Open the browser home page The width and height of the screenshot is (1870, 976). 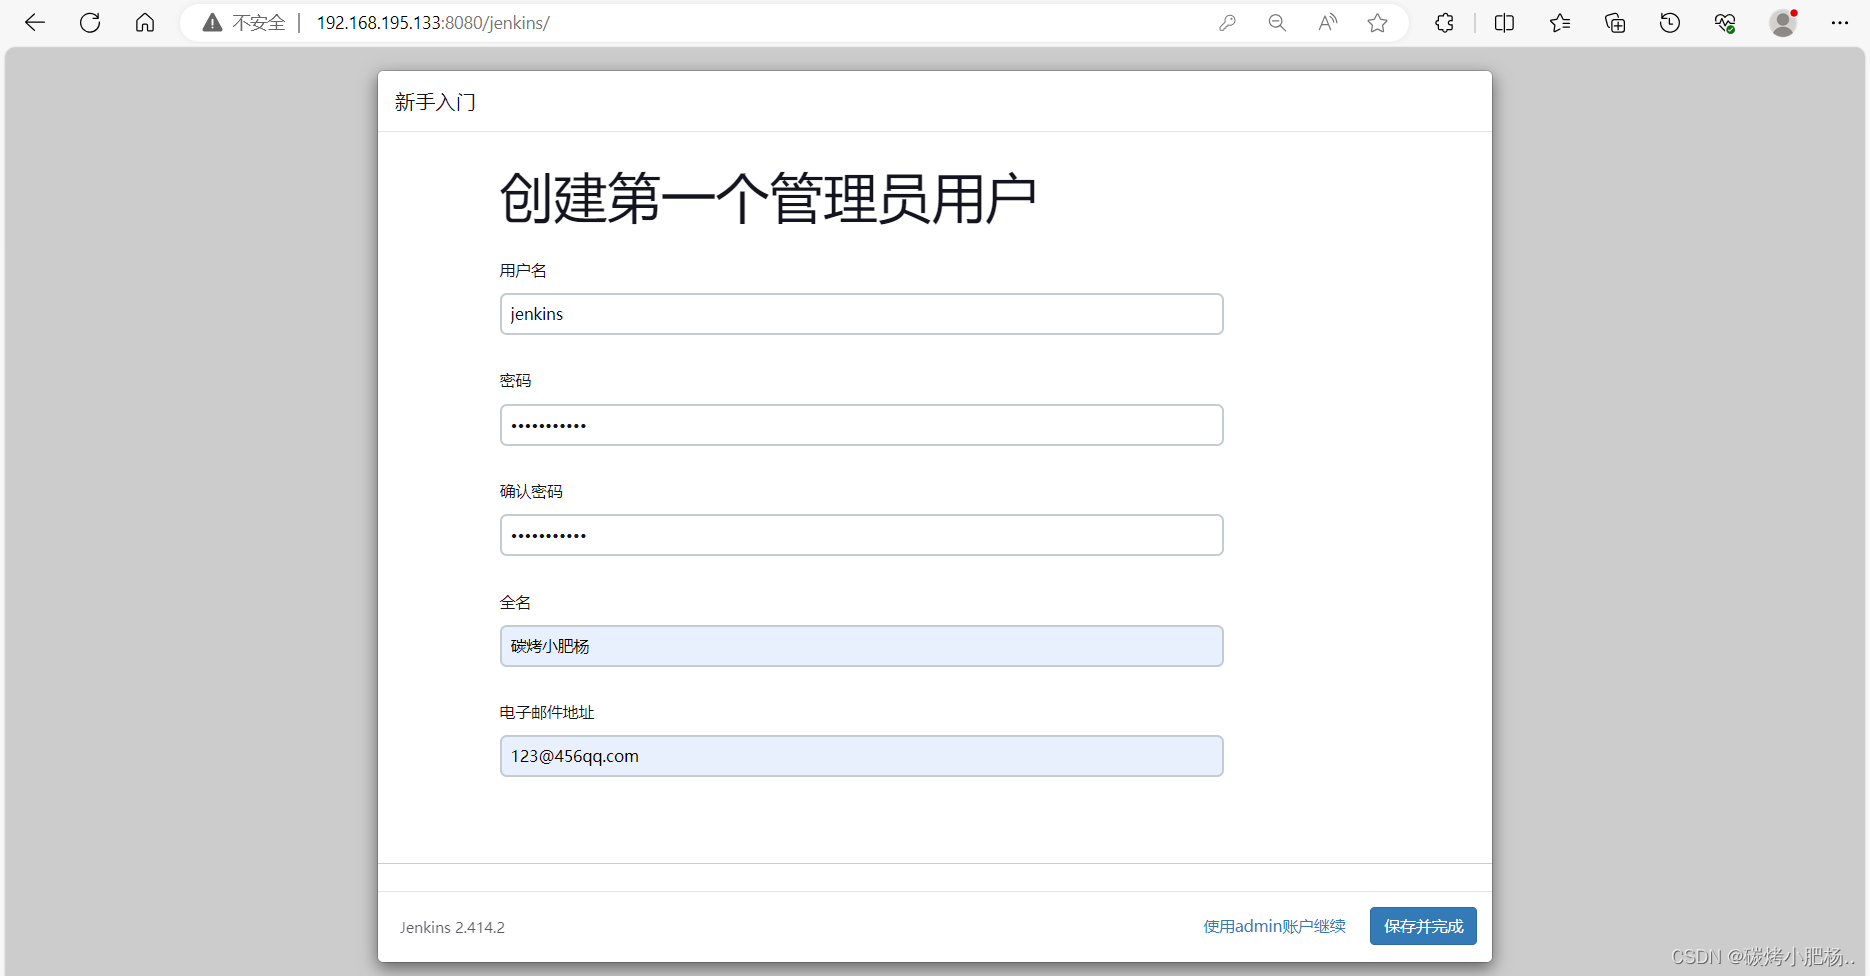click(x=144, y=22)
